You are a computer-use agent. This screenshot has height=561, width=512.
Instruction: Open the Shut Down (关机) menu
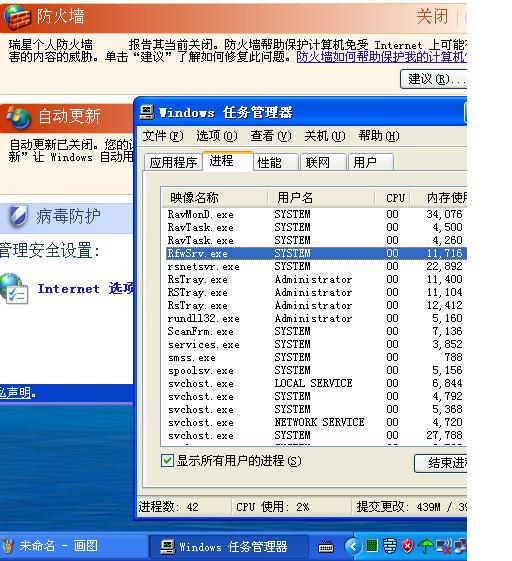[325, 136]
